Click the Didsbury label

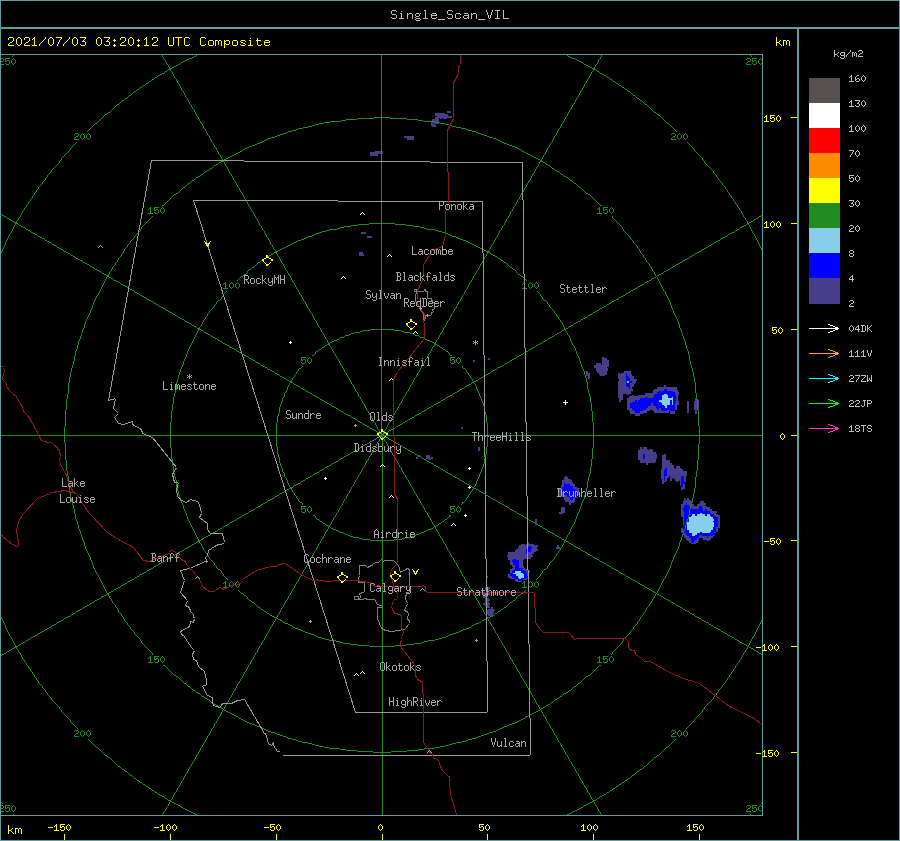pos(377,448)
